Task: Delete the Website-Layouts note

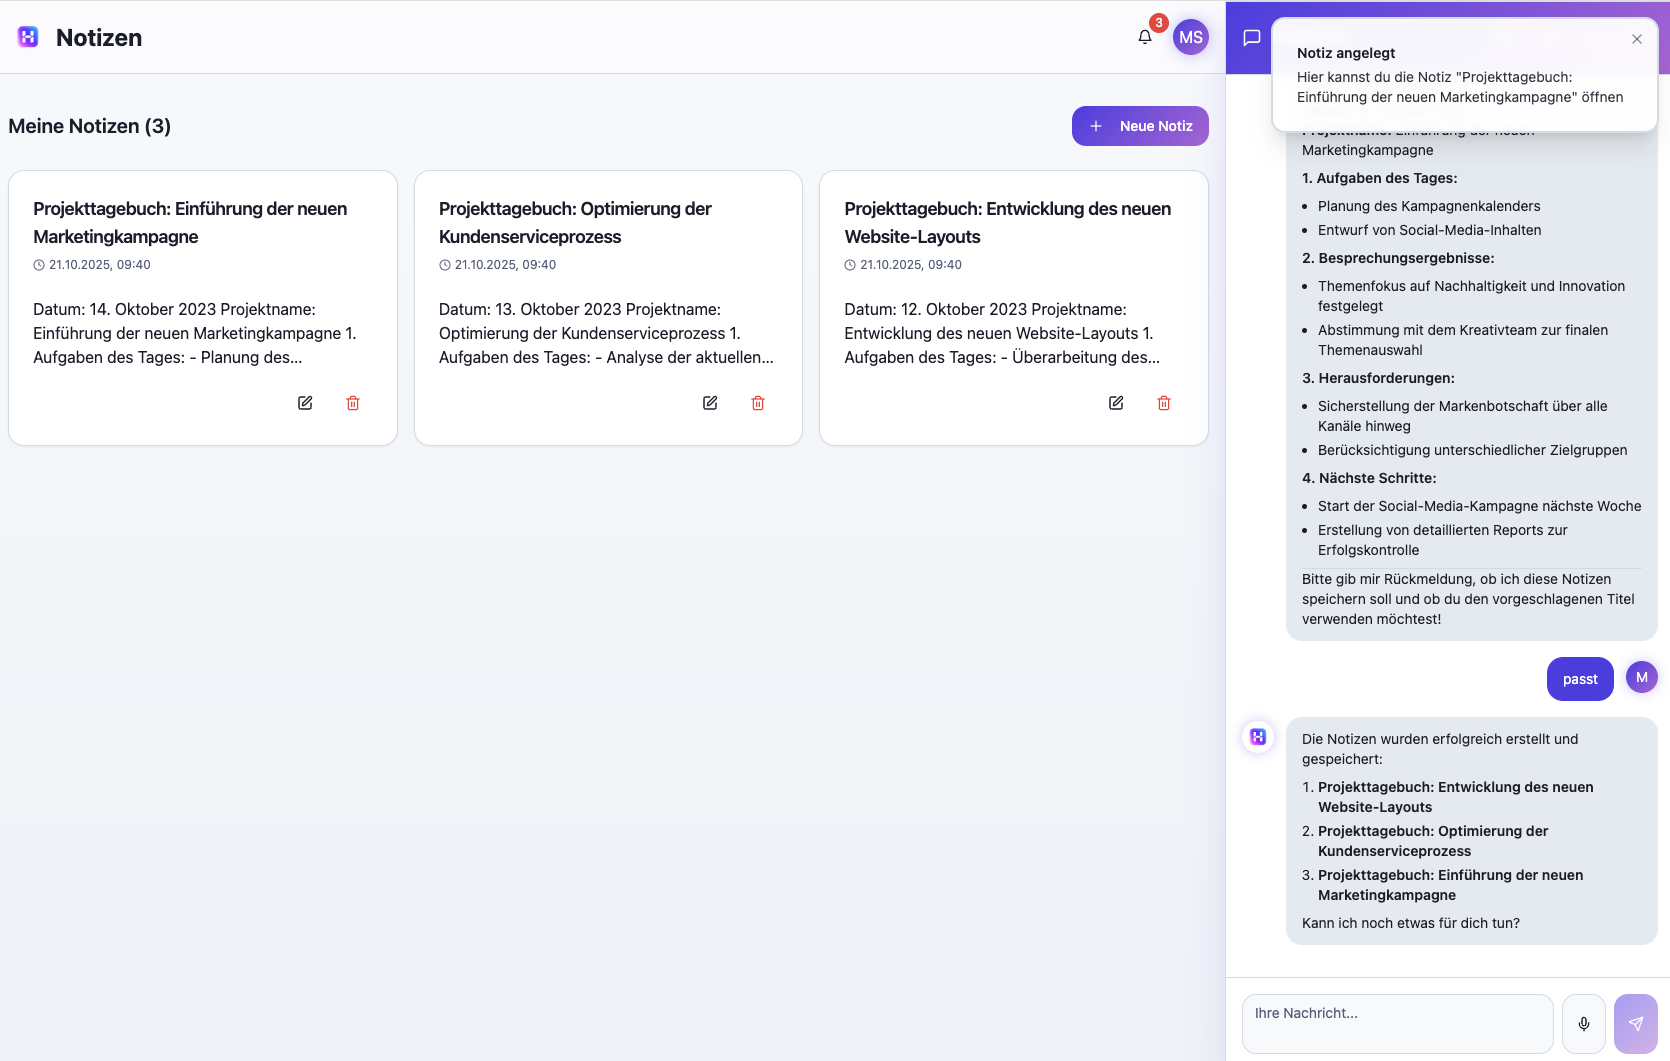Action: [1164, 403]
